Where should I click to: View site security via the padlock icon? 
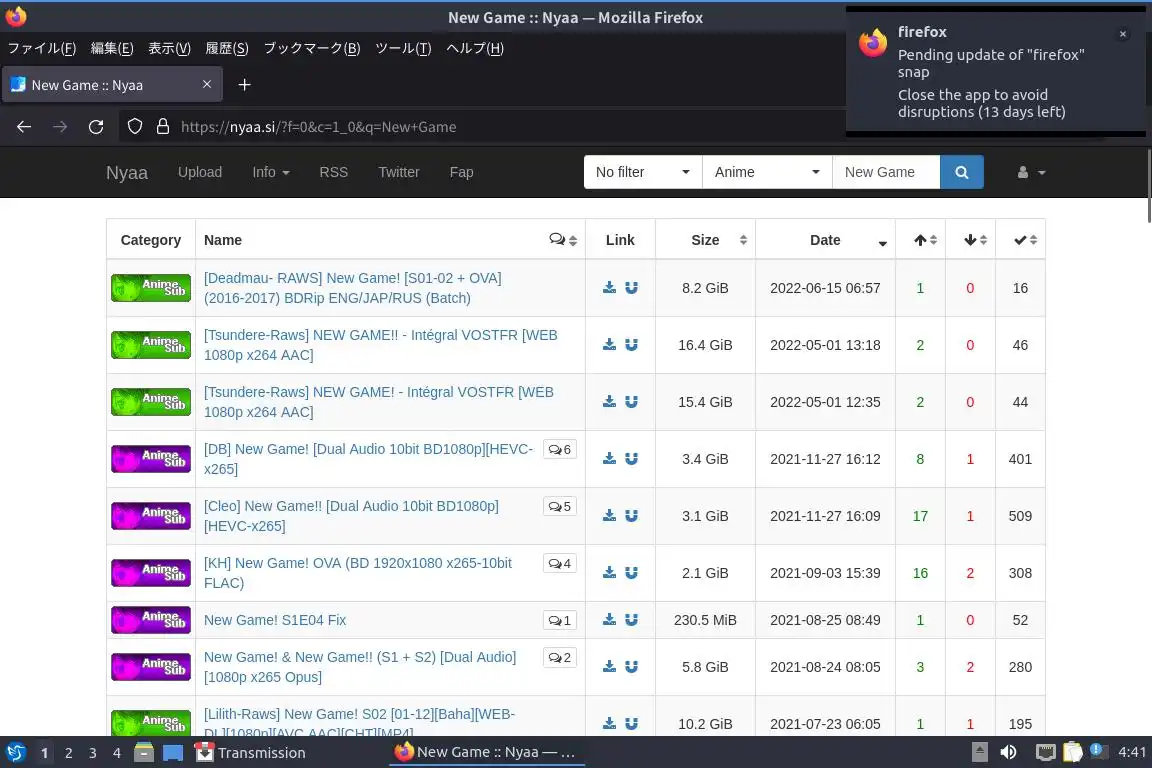pos(163,126)
